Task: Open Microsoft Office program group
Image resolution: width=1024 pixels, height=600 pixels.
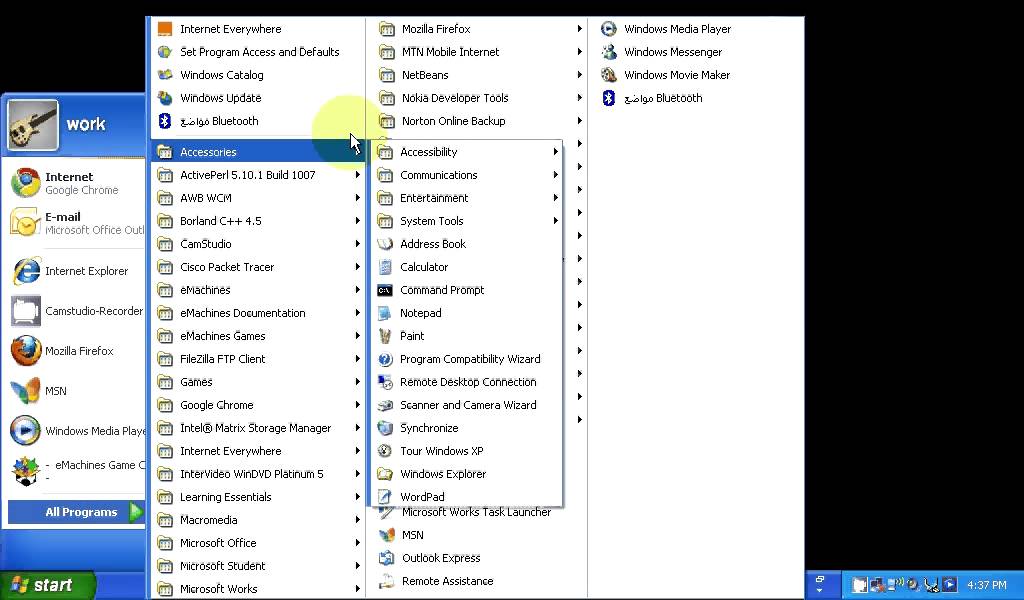Action: coord(257,543)
